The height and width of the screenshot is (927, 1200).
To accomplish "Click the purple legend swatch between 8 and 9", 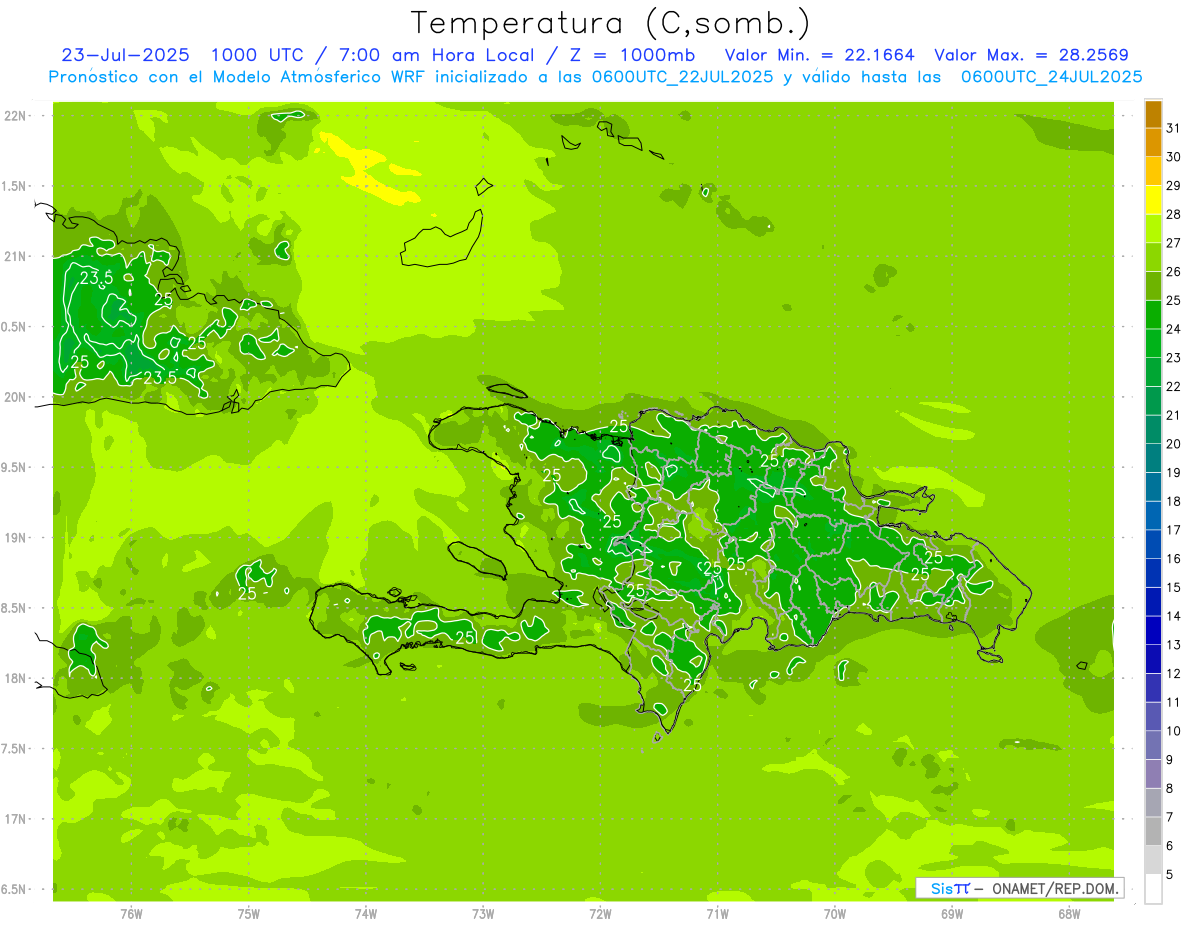I will 1153,775.
